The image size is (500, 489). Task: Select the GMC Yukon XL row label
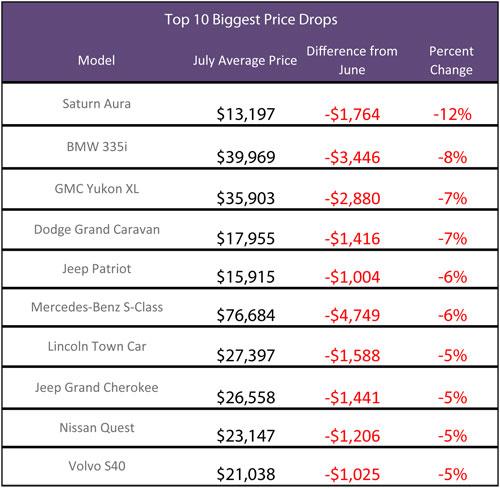(97, 189)
